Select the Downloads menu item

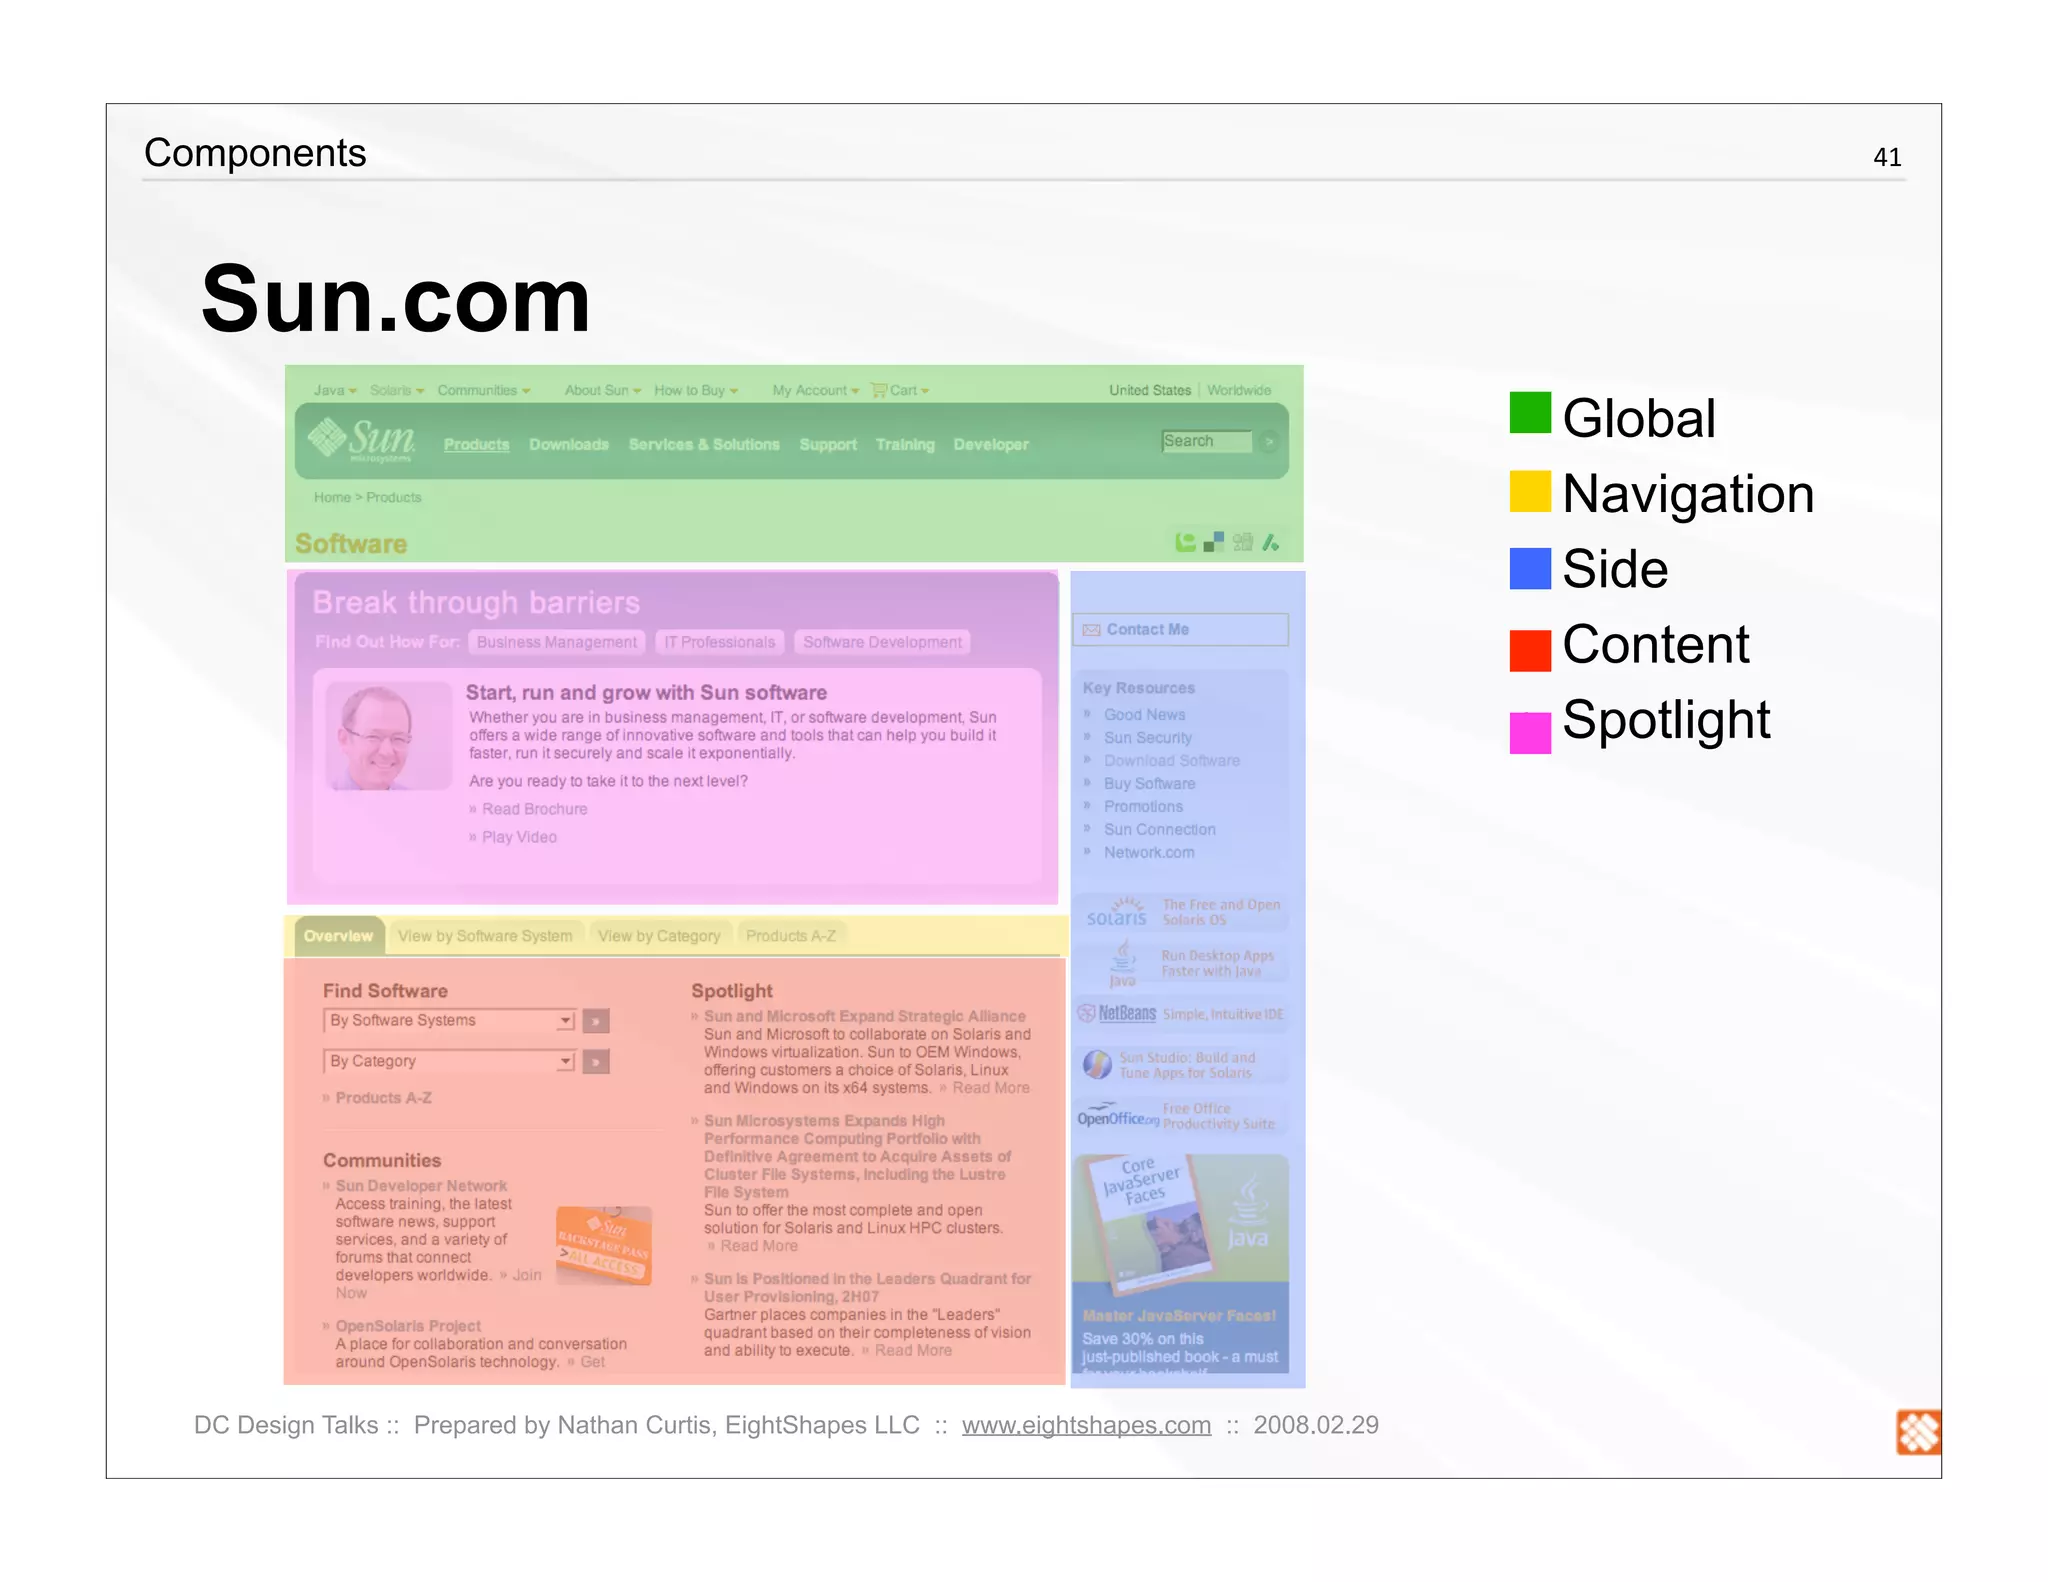pyautogui.click(x=568, y=445)
